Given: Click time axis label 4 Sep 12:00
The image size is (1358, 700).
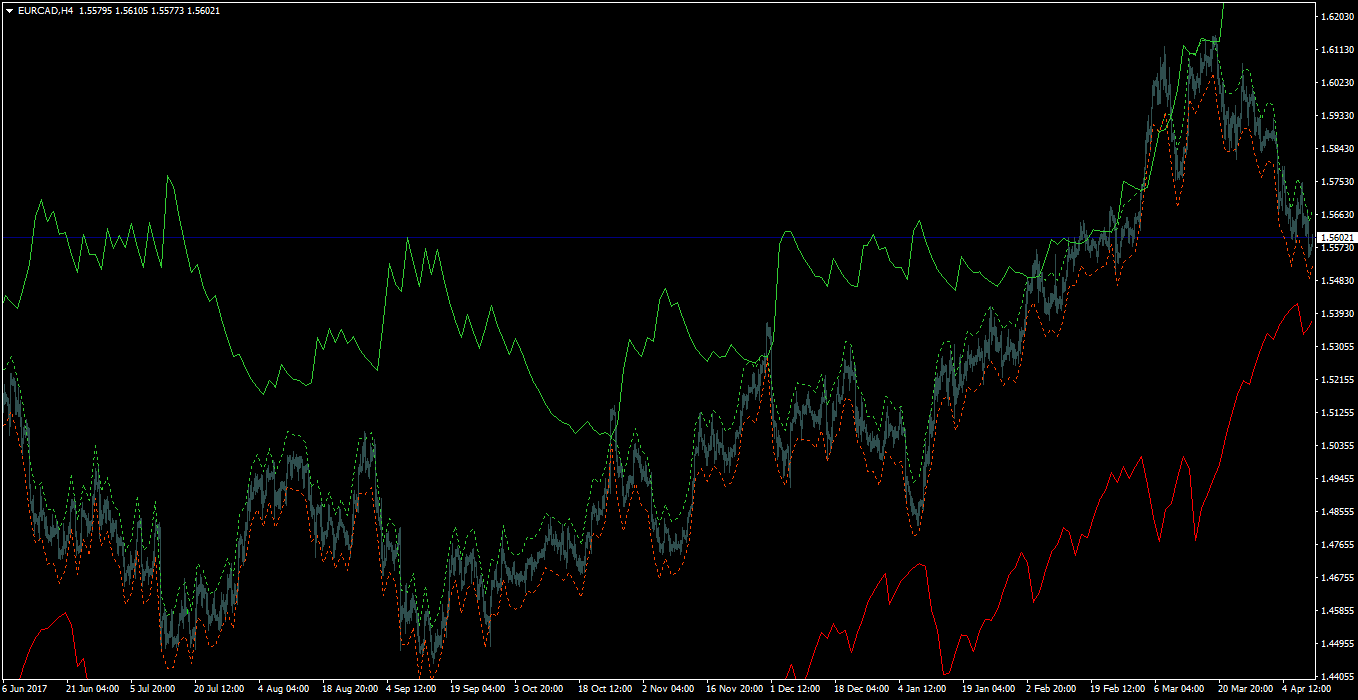Looking at the screenshot, I should (412, 689).
